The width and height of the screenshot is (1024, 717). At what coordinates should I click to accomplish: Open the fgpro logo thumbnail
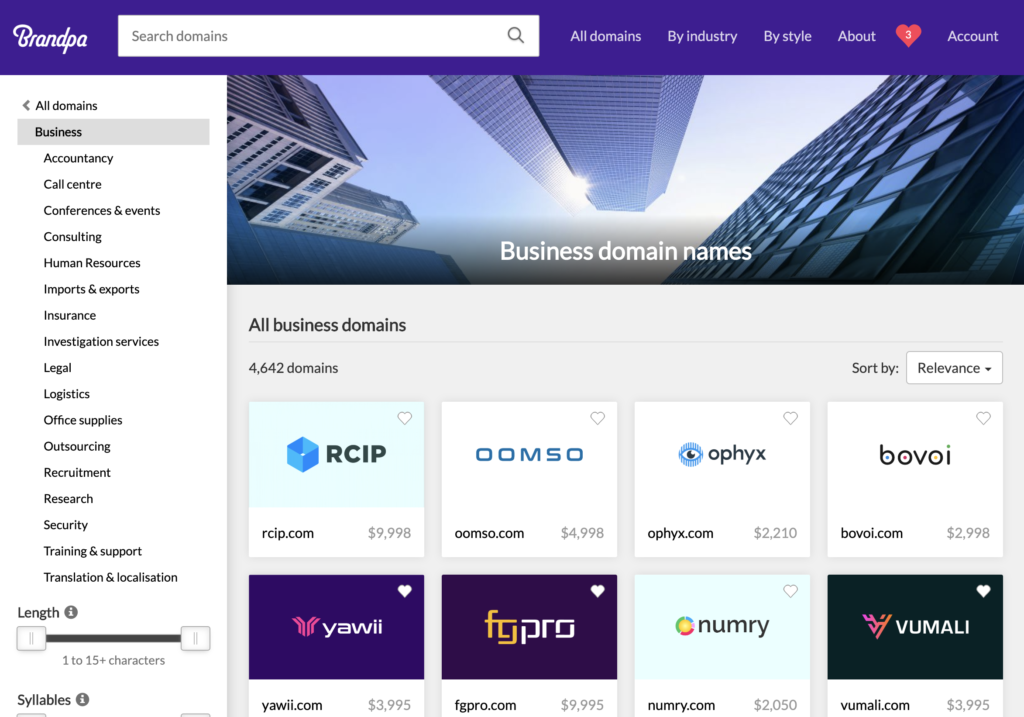(529, 627)
